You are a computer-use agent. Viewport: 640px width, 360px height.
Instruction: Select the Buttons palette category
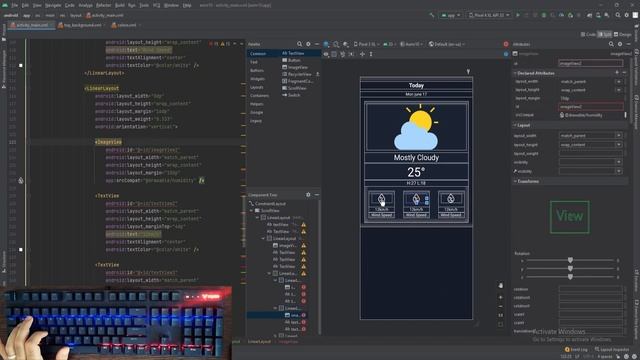257,70
